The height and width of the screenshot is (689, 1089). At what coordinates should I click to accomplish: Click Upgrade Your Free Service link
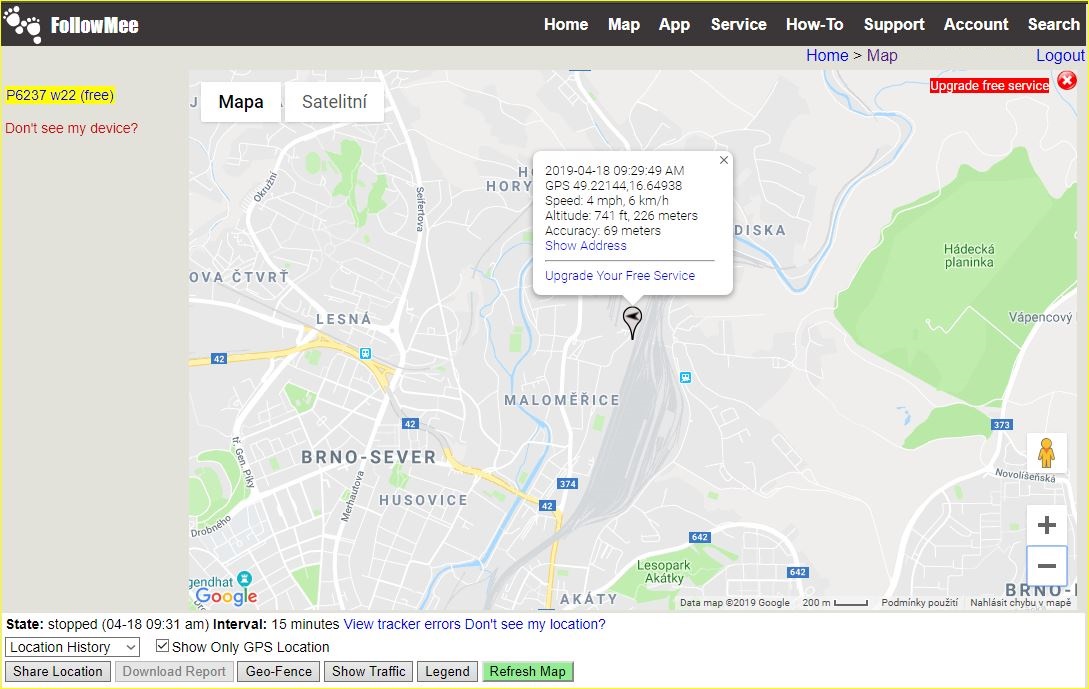pyautogui.click(x=620, y=276)
